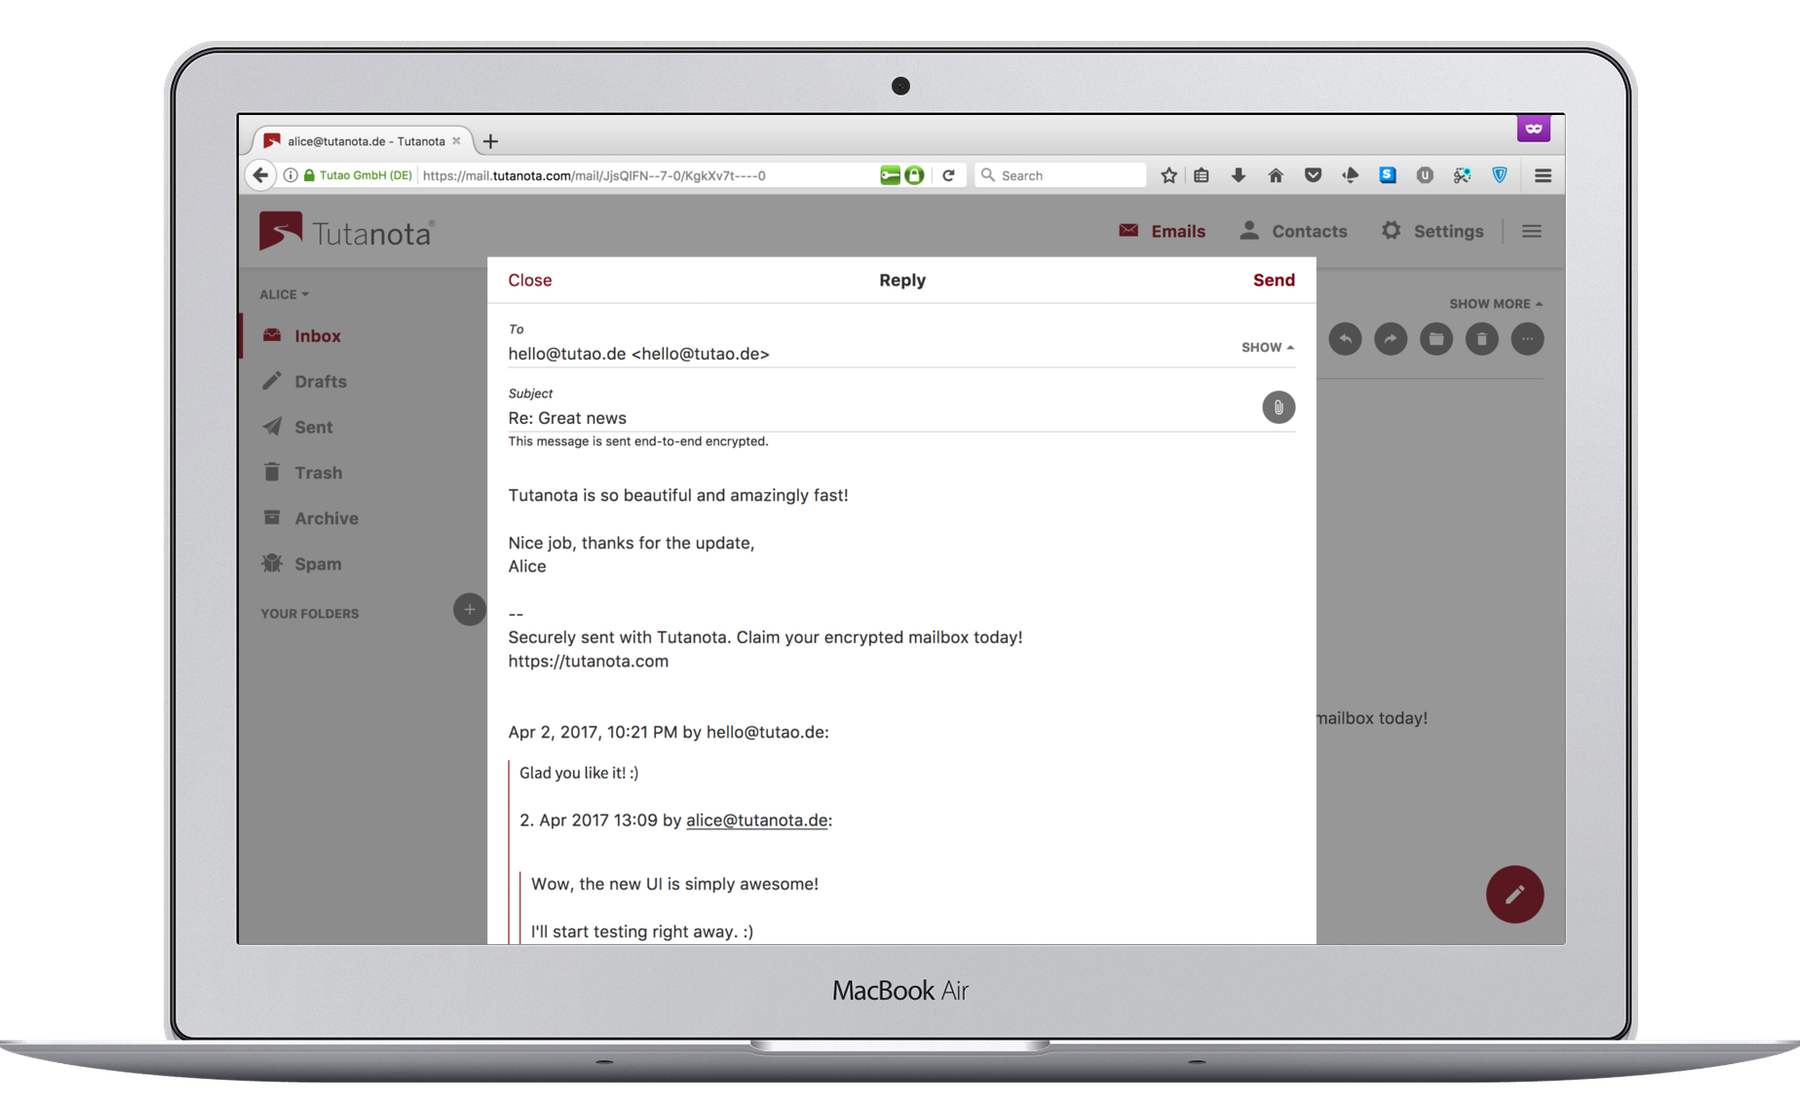Image resolution: width=1800 pixels, height=1103 pixels.
Task: Expand recipient details with SHOW
Action: 1267,347
